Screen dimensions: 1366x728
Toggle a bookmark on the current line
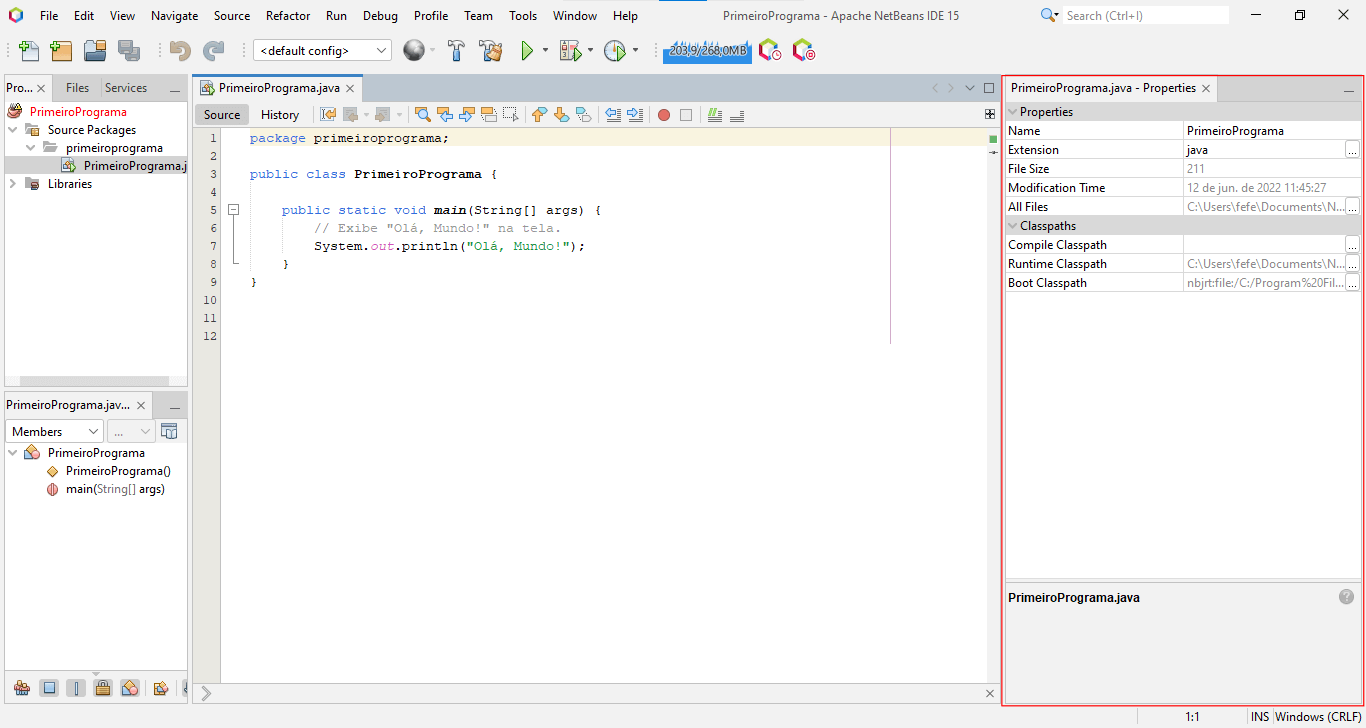pos(583,114)
